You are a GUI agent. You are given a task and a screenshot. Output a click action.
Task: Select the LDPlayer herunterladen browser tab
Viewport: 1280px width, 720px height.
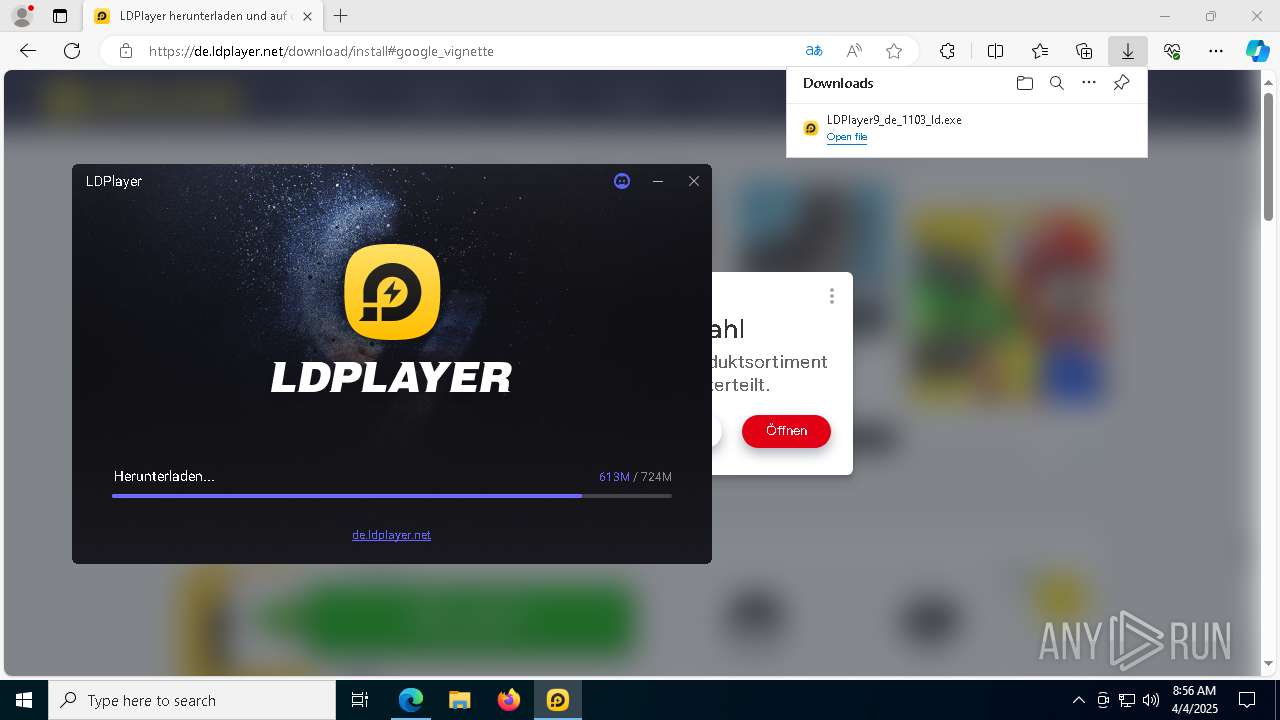coord(203,16)
